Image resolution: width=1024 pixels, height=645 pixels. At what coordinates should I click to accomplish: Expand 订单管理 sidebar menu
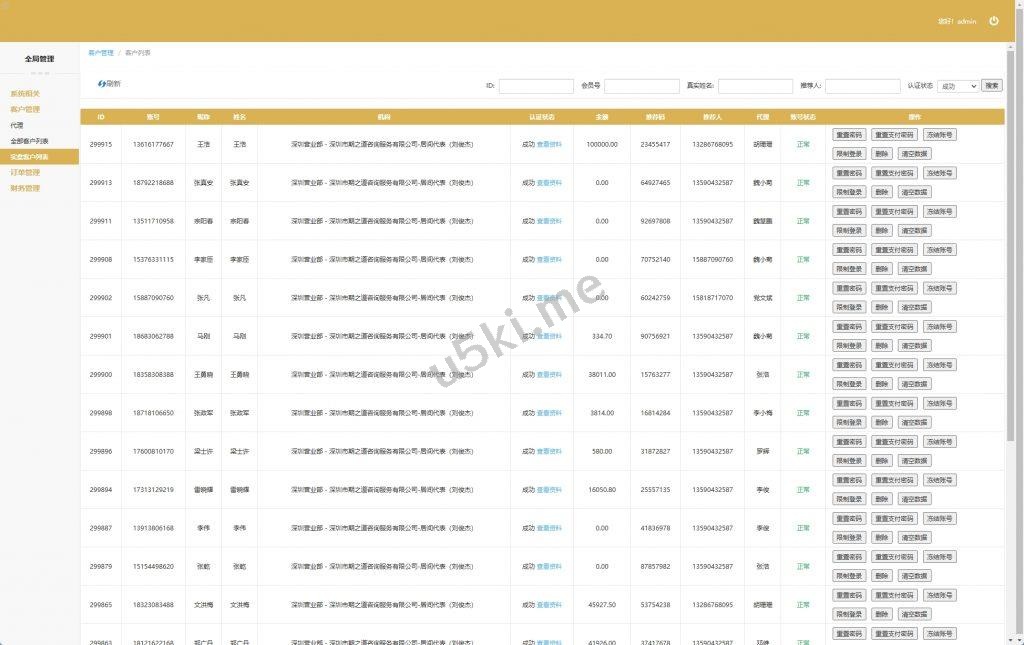25,172
